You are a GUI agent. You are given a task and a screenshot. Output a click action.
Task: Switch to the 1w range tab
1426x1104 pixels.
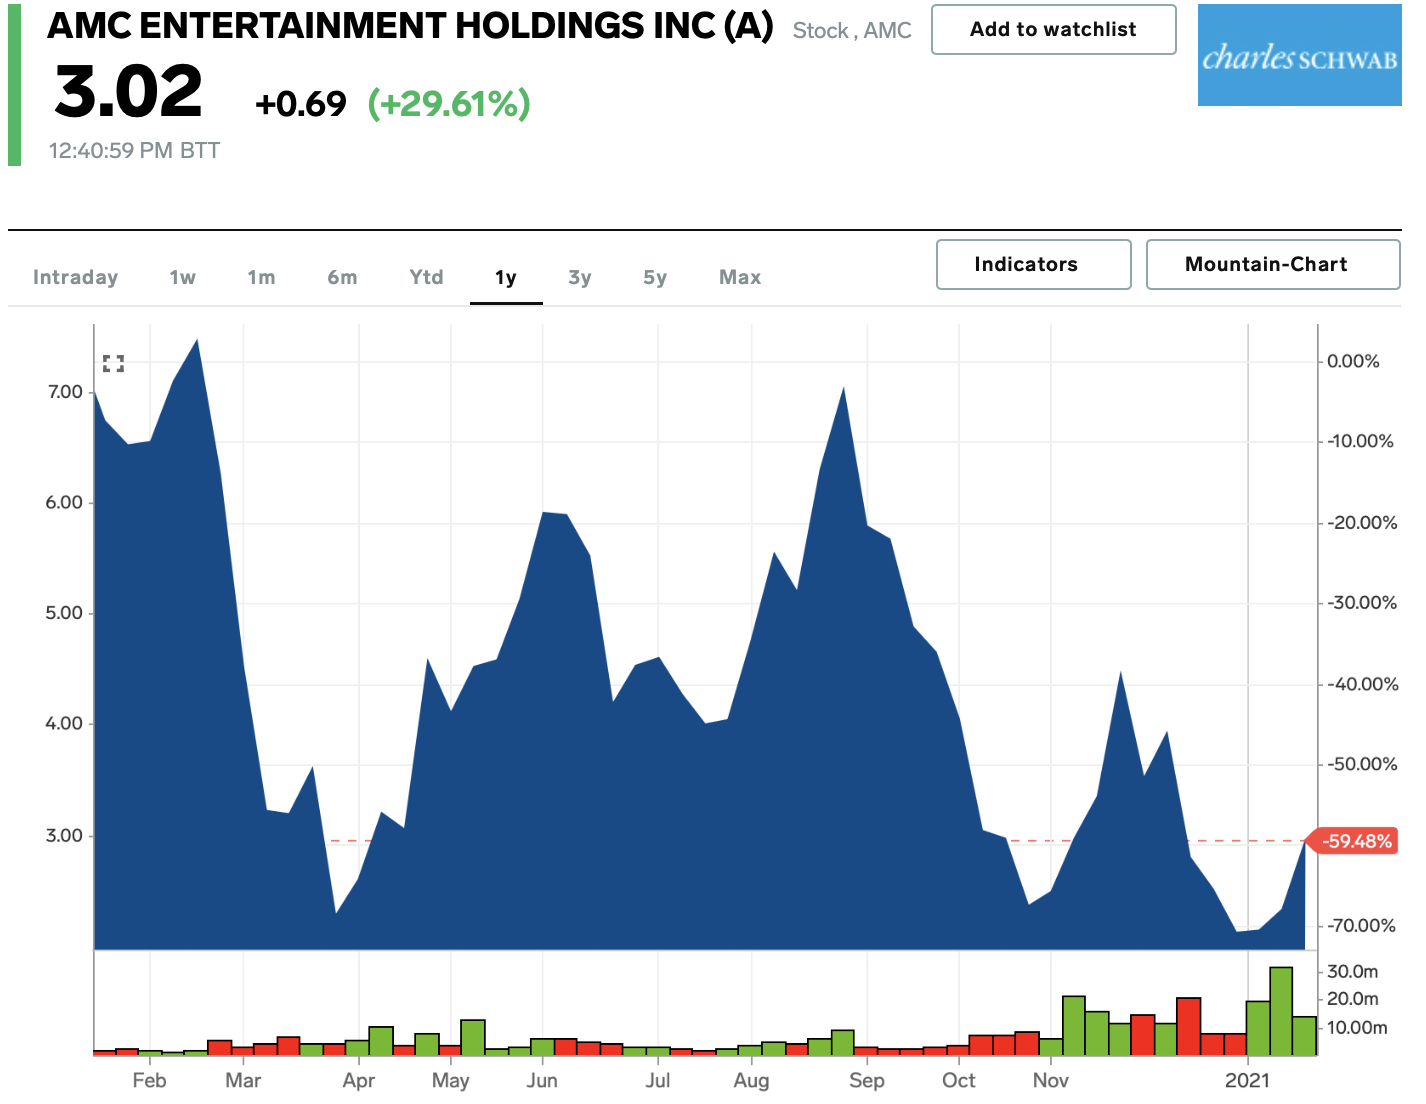tap(182, 277)
